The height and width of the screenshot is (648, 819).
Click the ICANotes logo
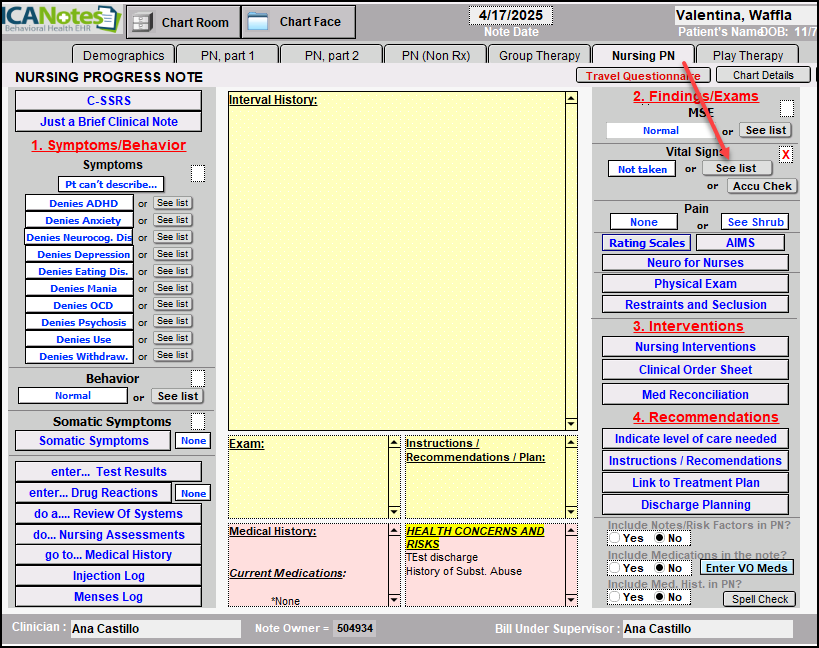[61, 19]
